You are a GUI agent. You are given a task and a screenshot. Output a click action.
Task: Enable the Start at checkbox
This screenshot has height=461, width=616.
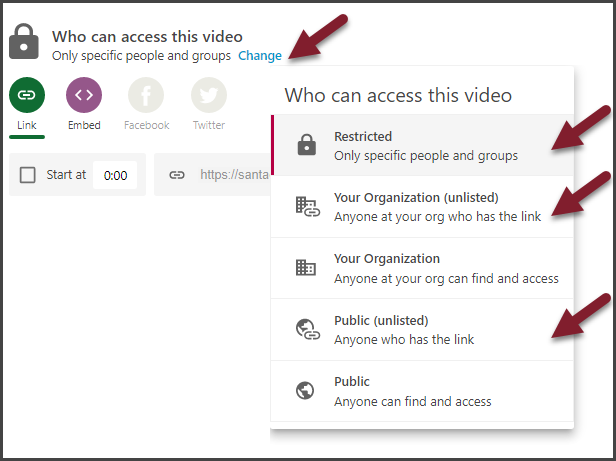[x=28, y=175]
